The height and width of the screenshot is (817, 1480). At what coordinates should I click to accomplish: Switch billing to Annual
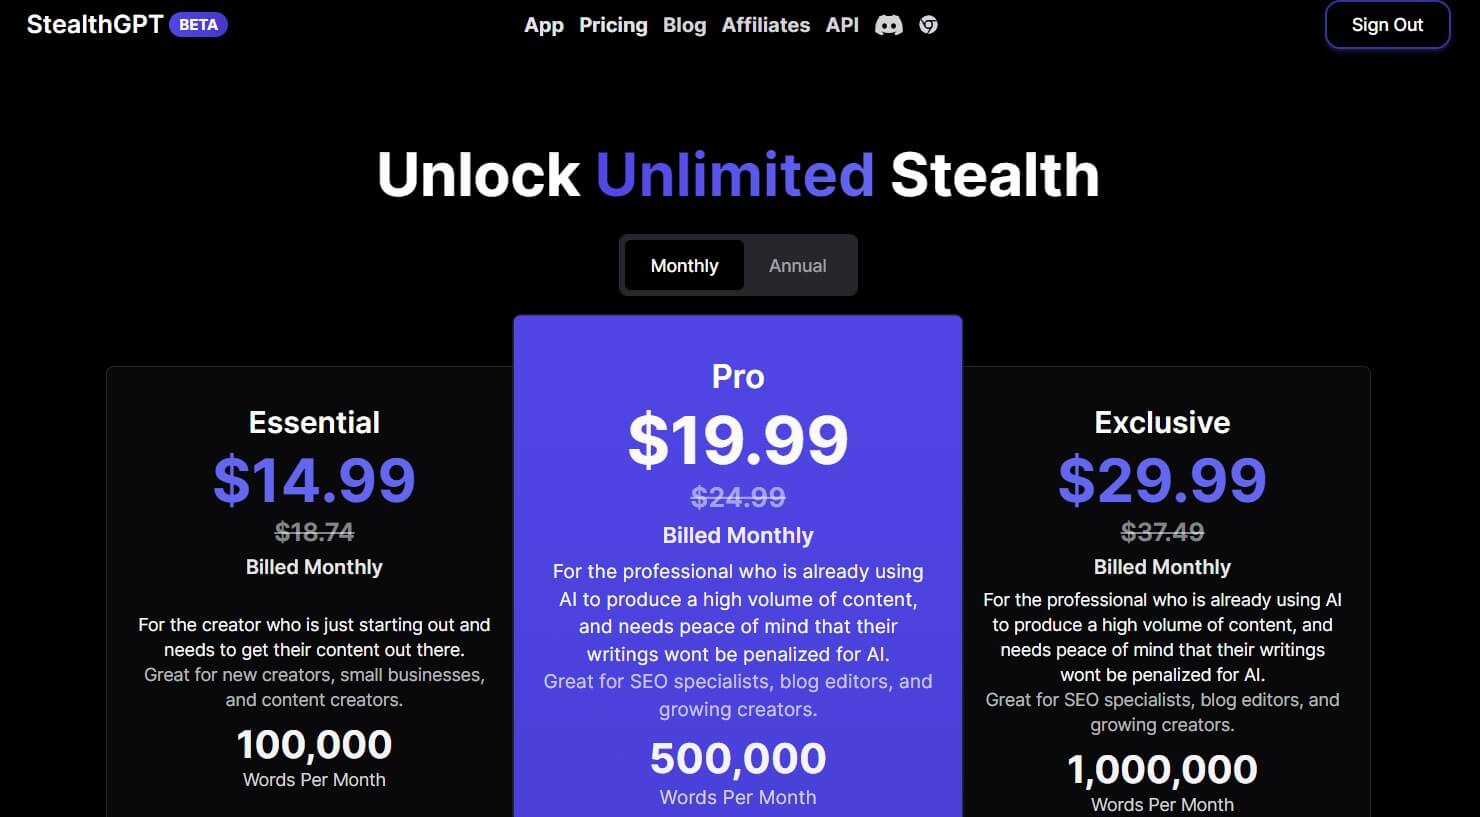(x=797, y=266)
